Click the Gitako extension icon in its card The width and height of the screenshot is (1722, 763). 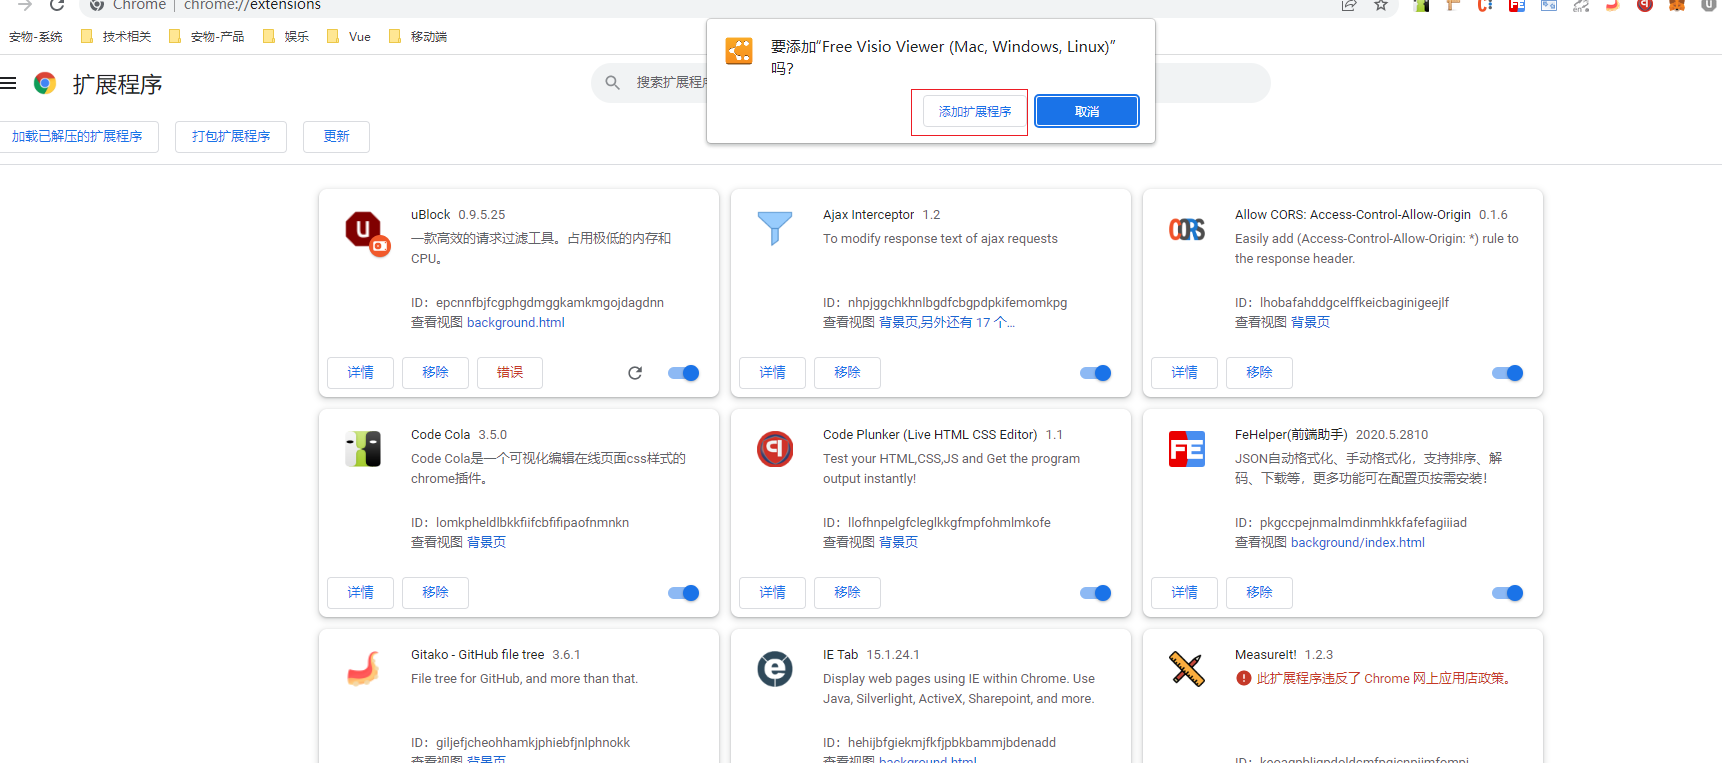click(x=363, y=669)
